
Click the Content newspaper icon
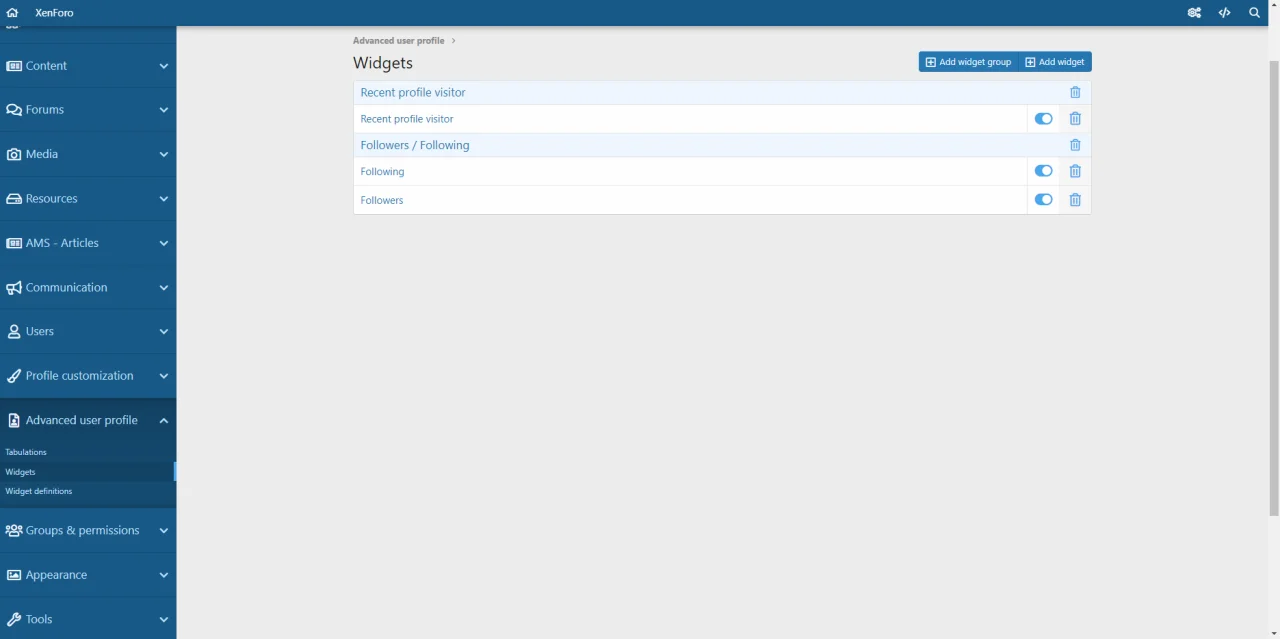tap(14, 66)
